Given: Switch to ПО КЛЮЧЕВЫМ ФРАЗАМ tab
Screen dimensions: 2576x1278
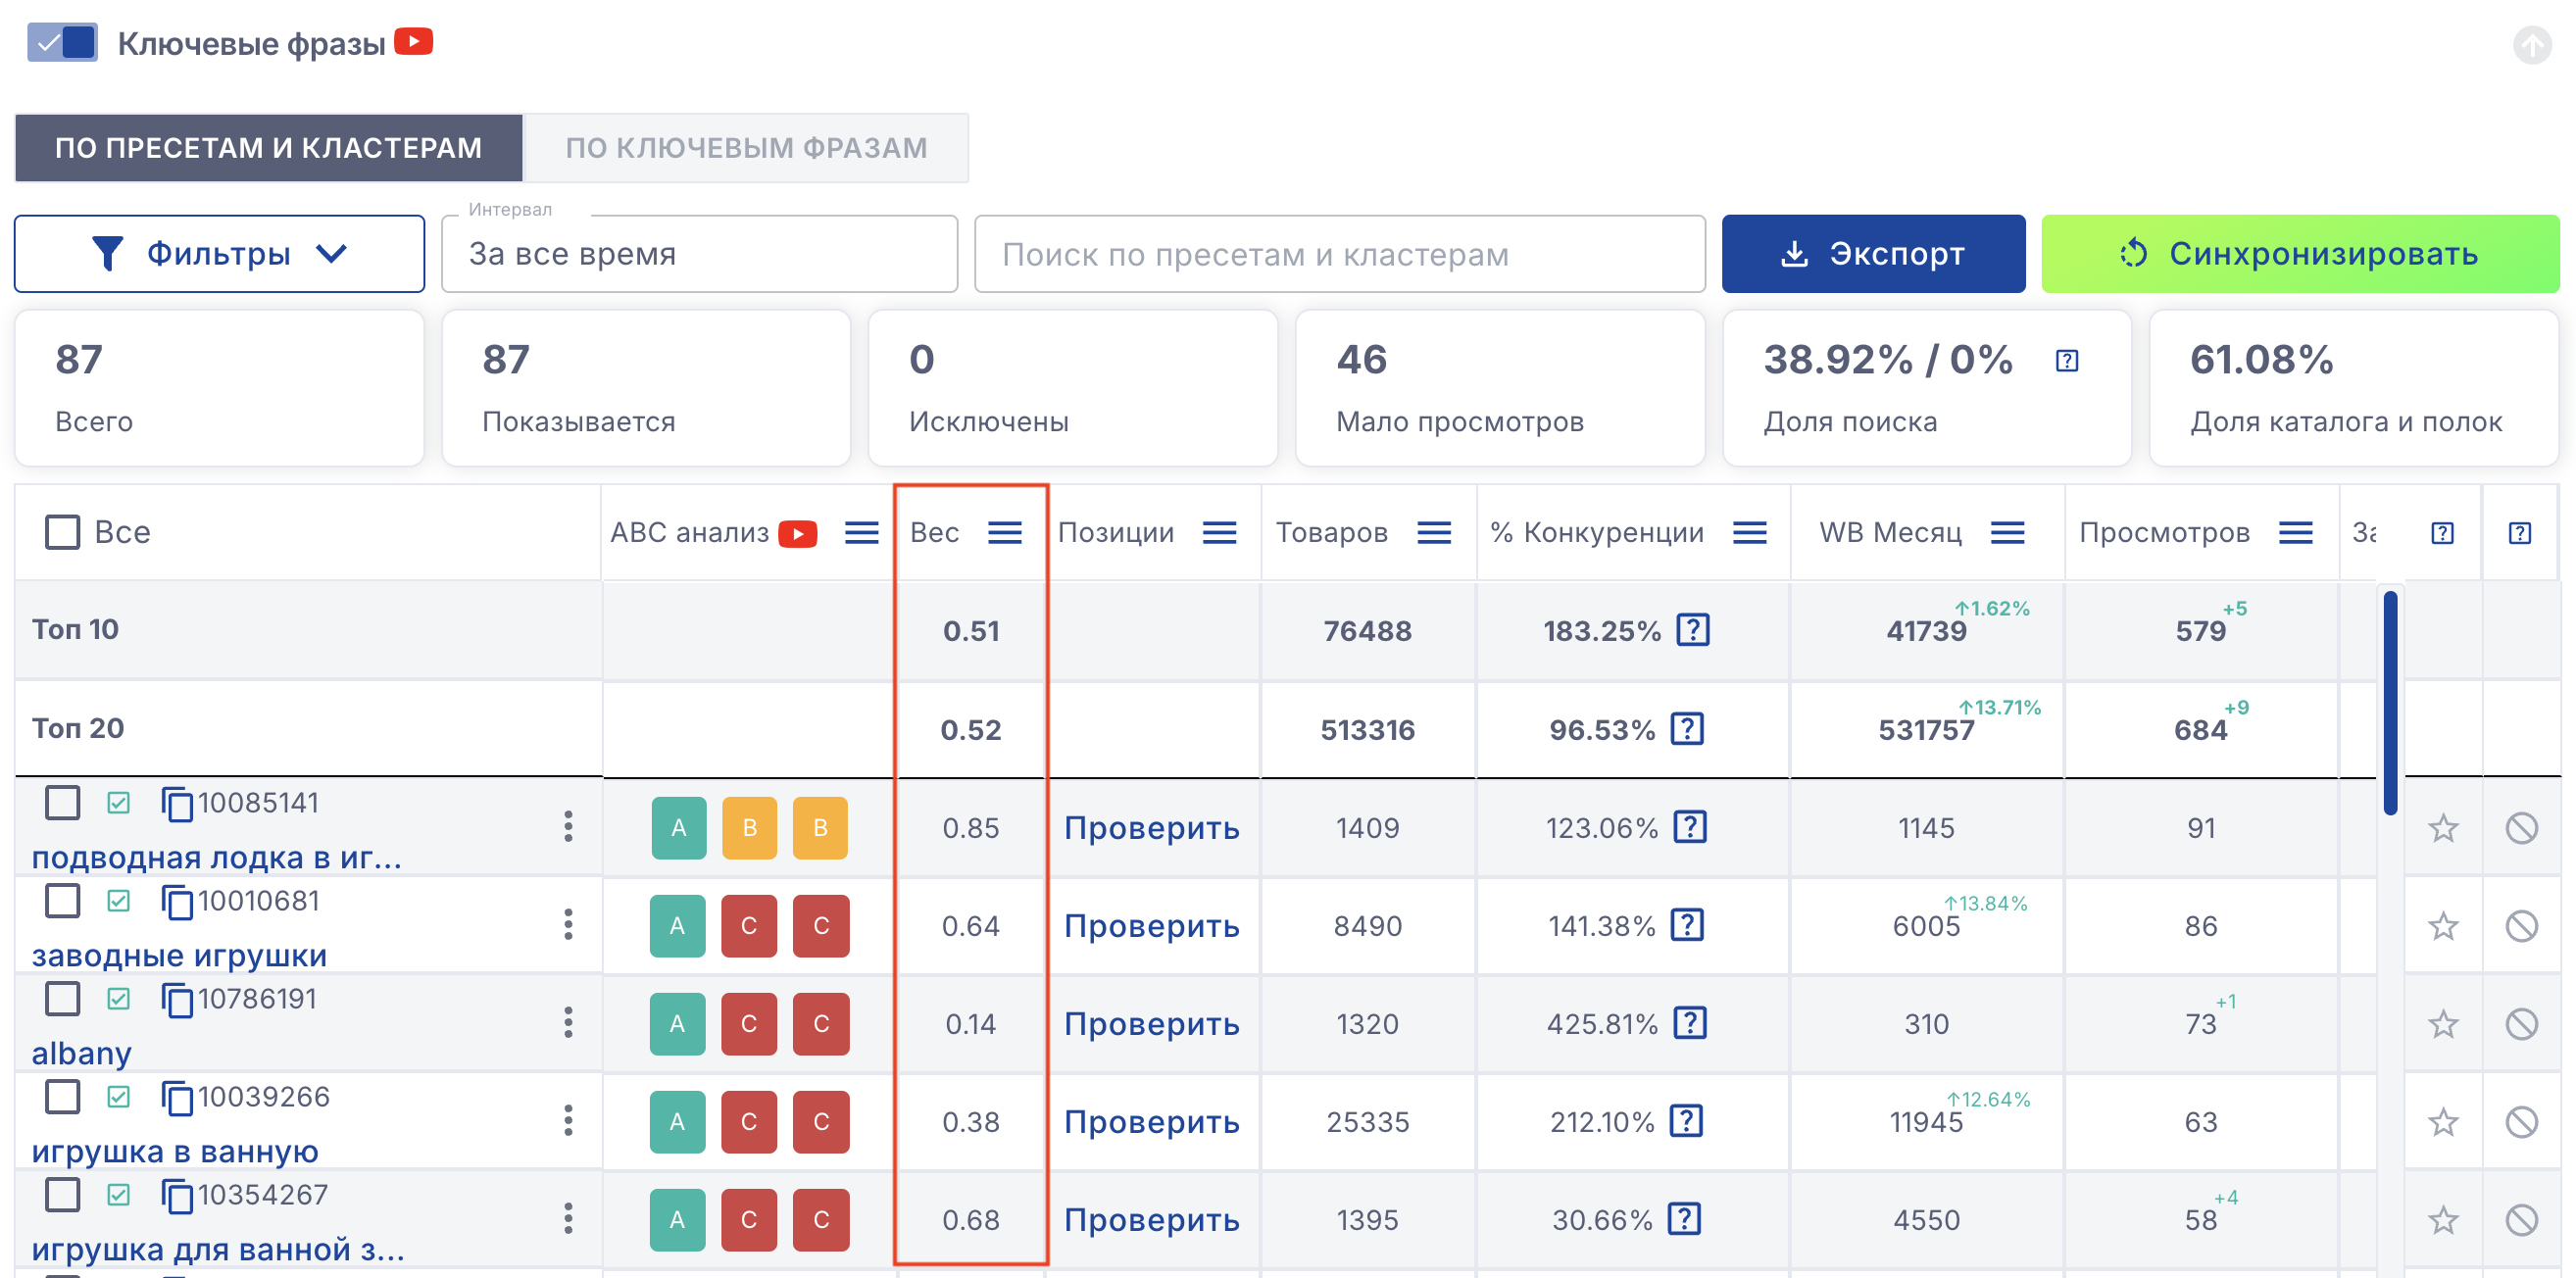Looking at the screenshot, I should tap(746, 148).
